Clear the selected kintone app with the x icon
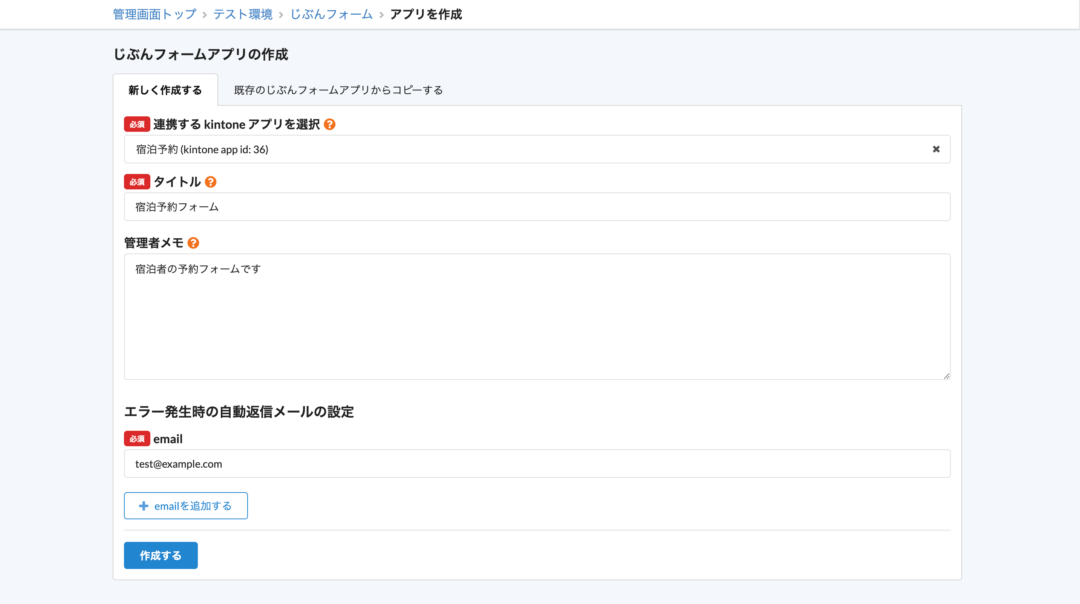This screenshot has height=604, width=1080. click(x=936, y=149)
